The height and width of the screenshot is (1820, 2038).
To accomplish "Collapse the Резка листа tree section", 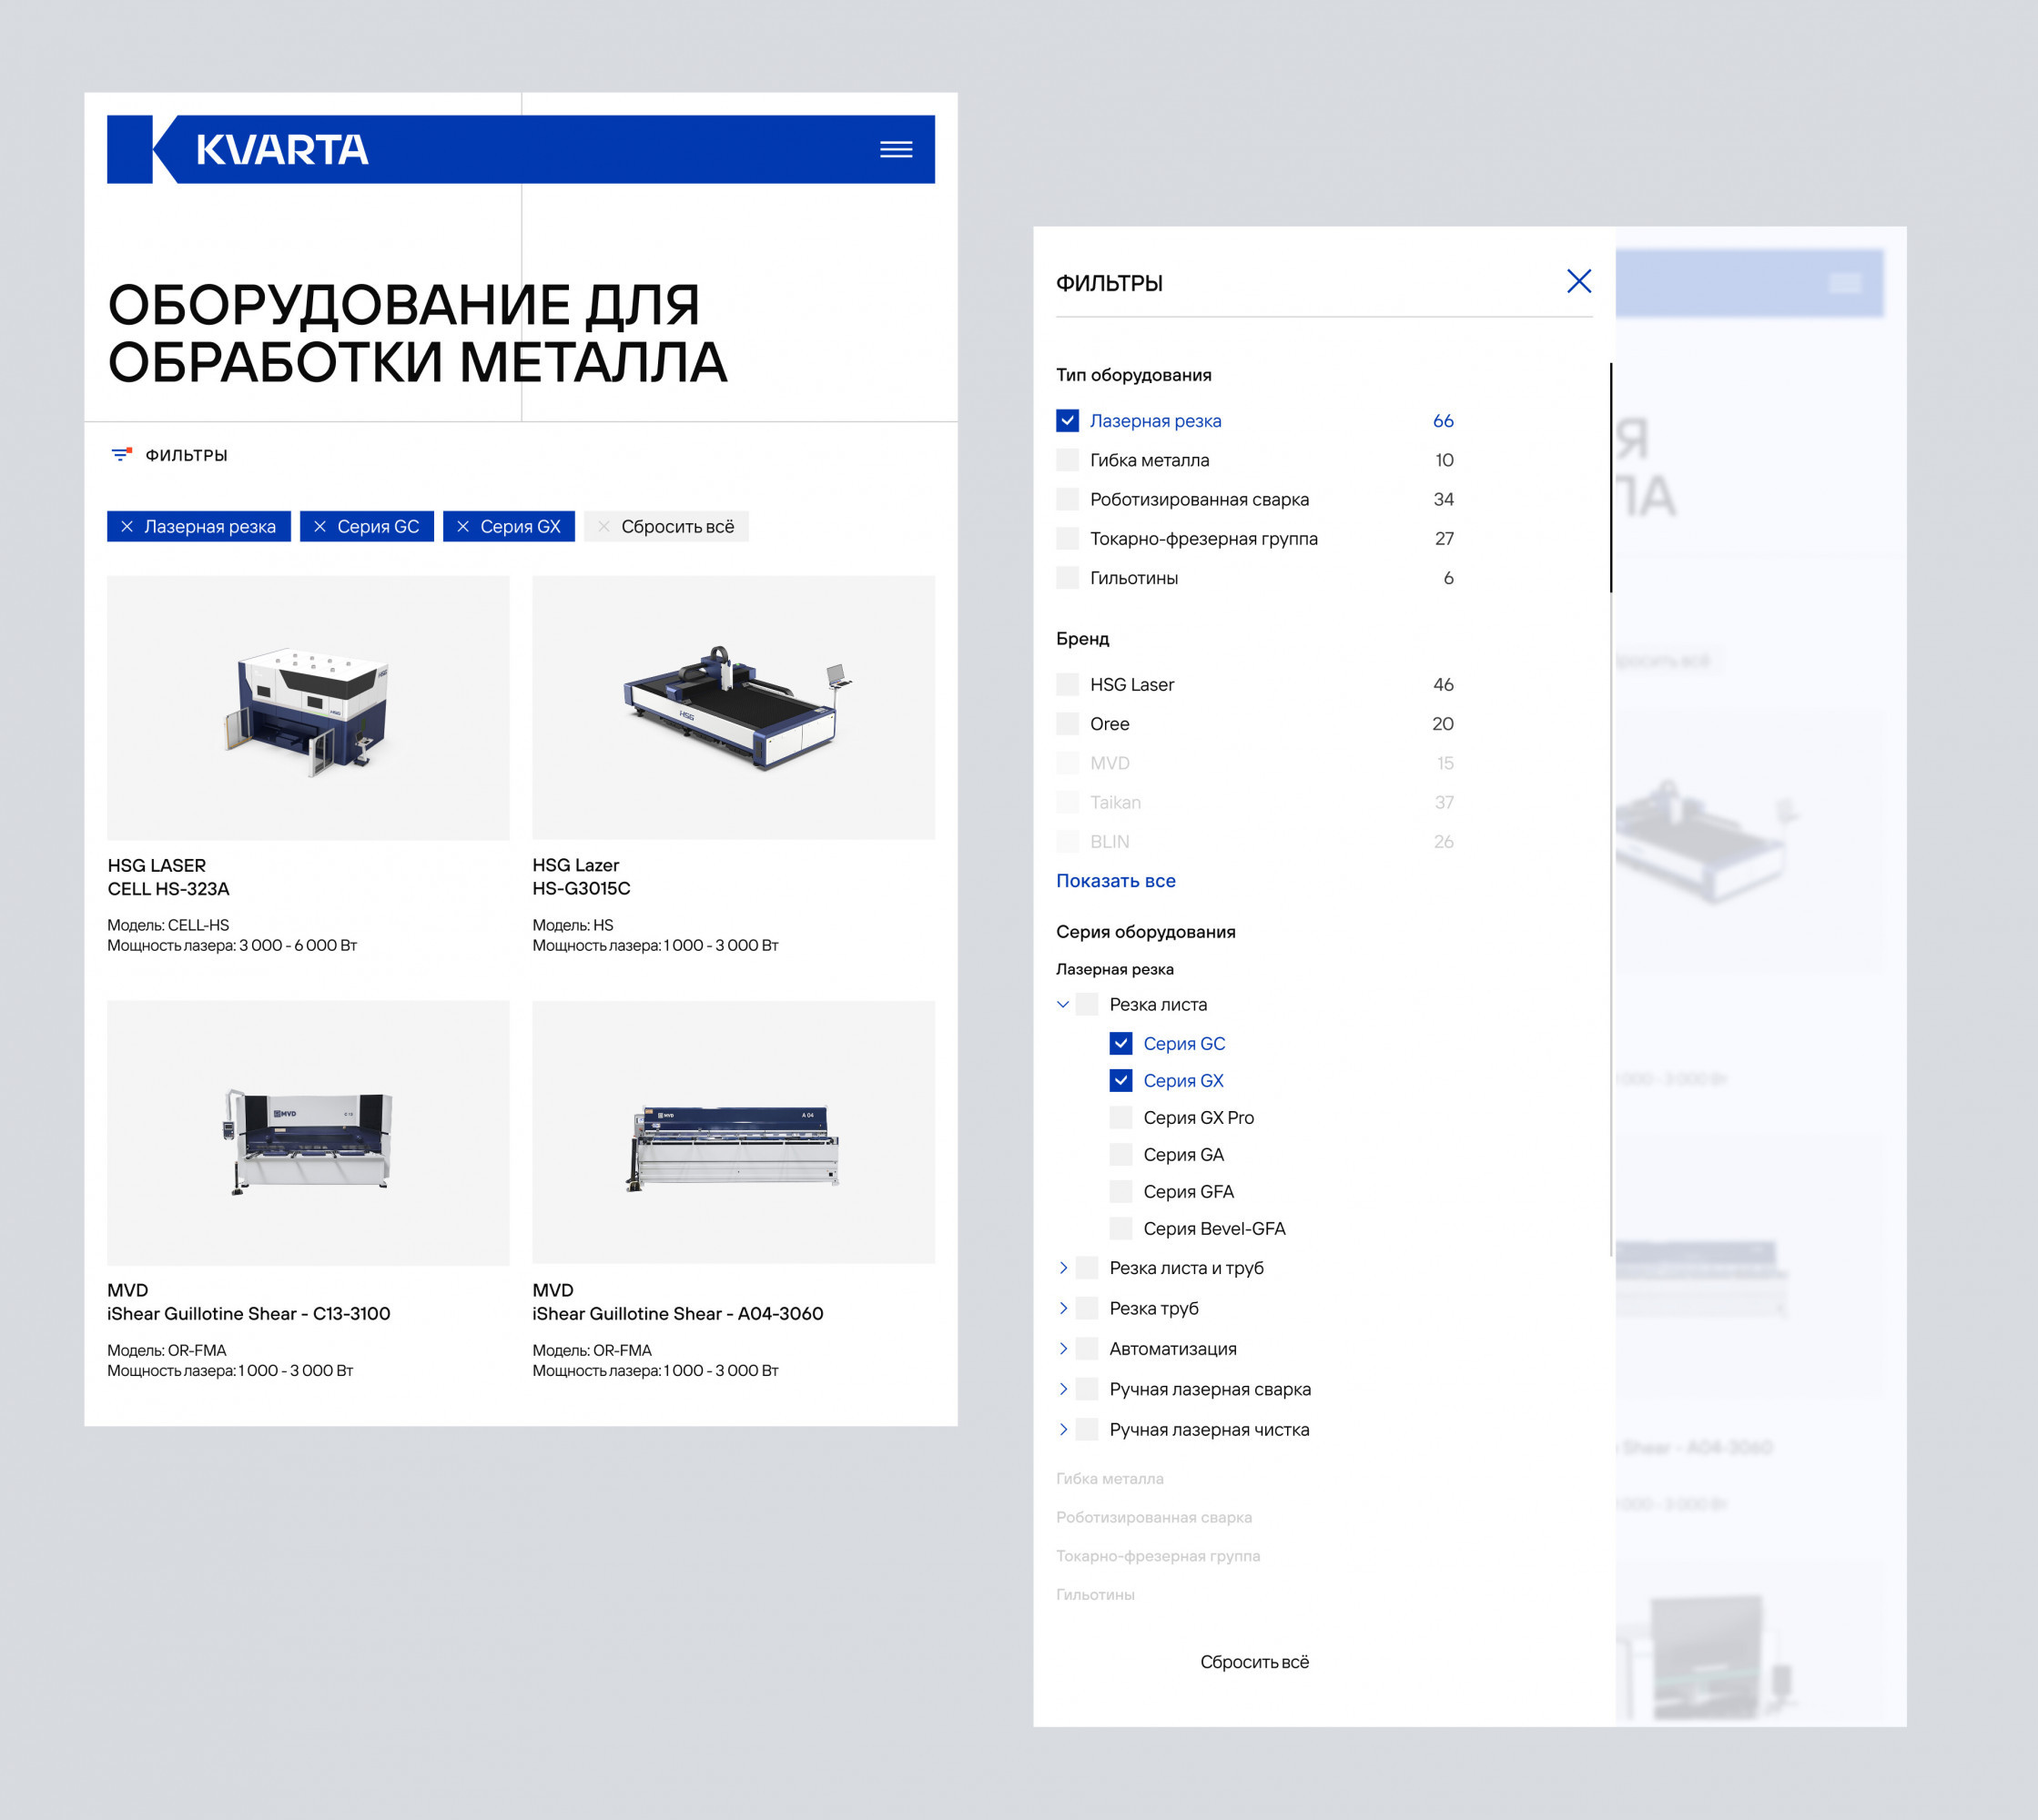I will tap(1063, 1005).
